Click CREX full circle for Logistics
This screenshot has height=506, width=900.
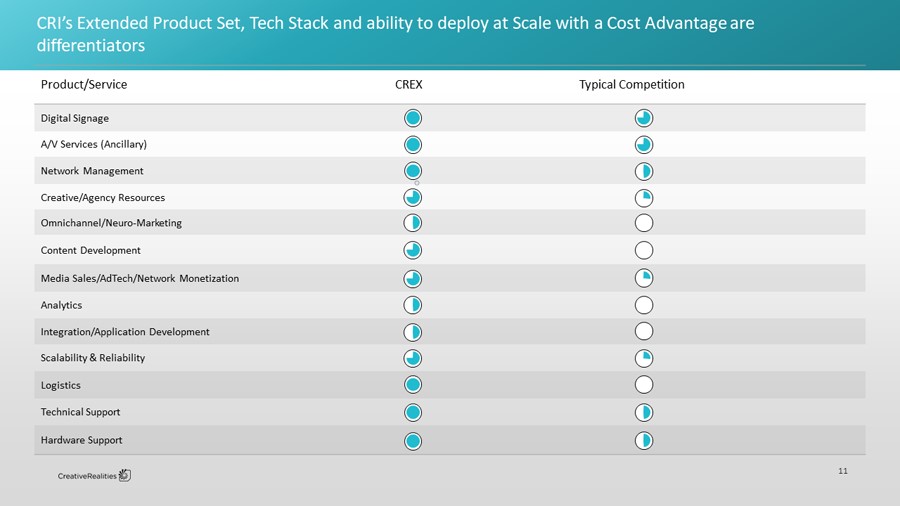tap(413, 385)
